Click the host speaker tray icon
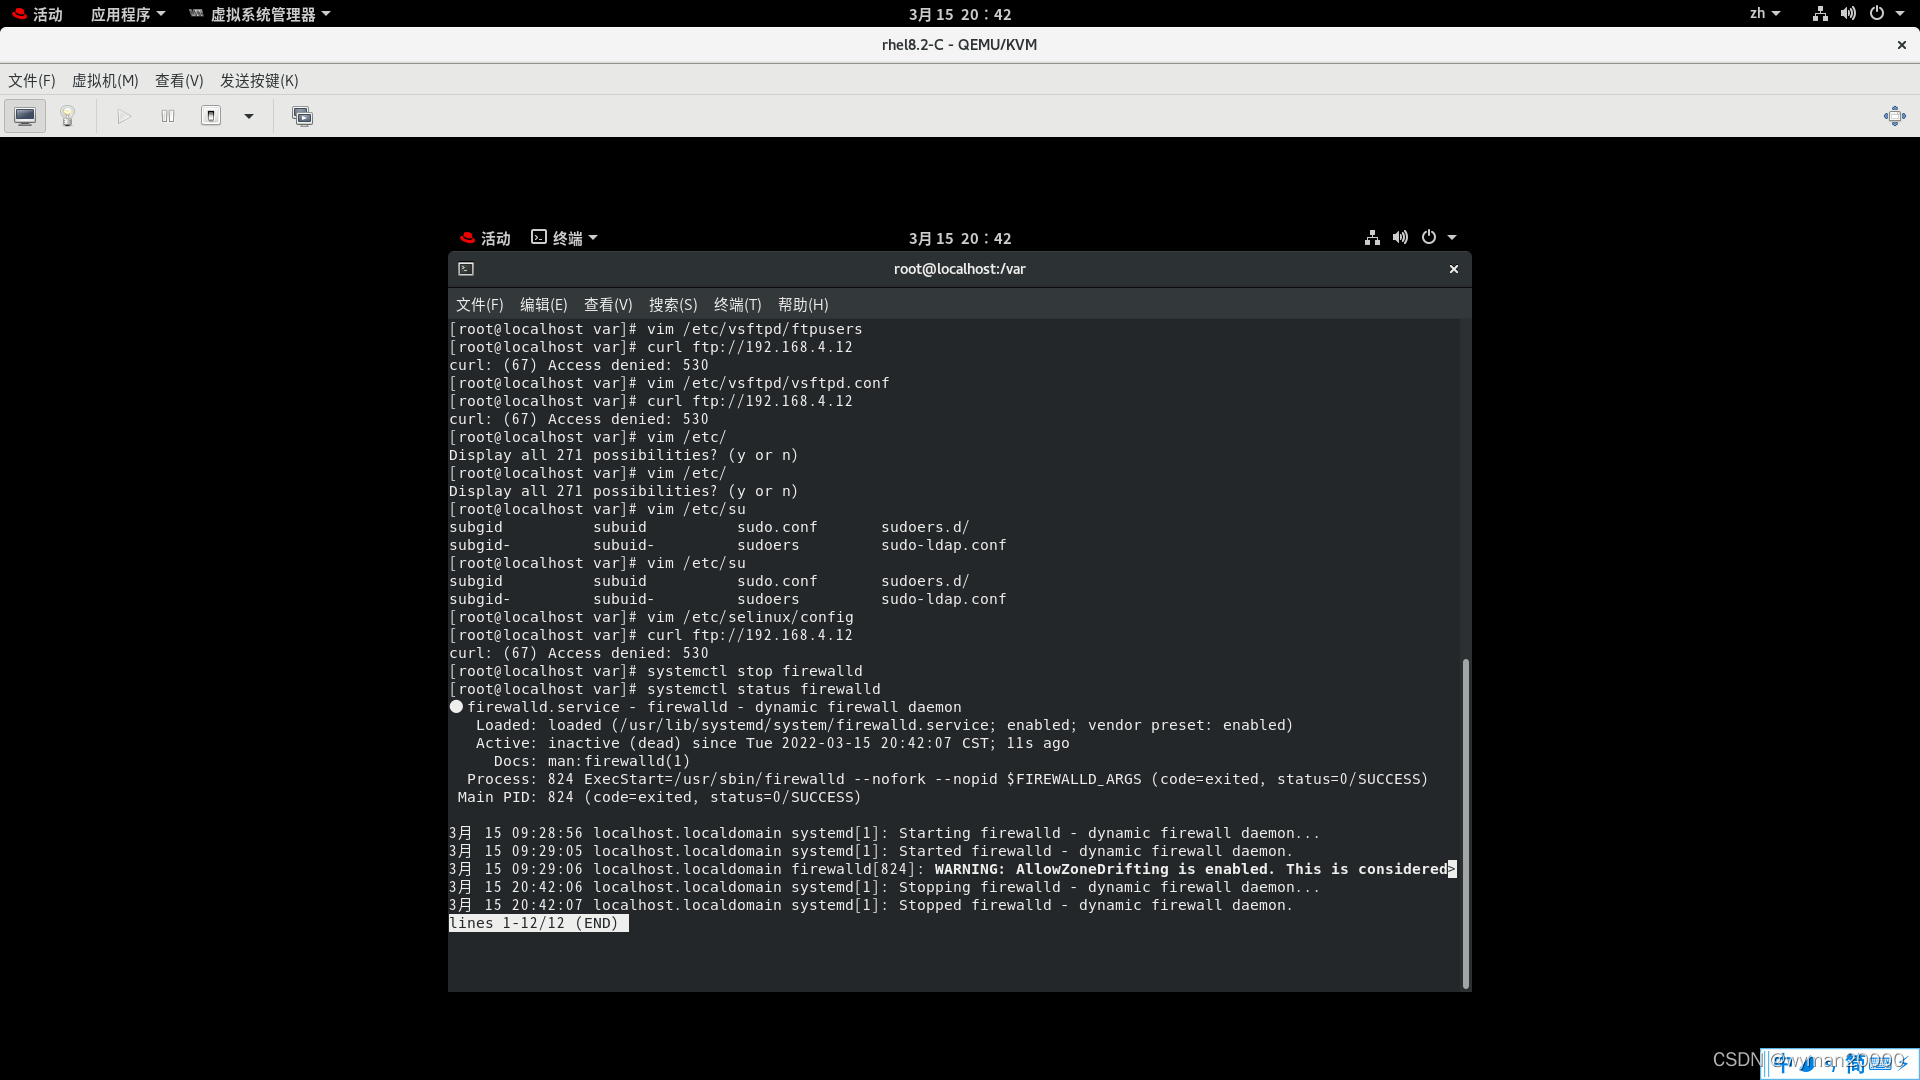1920x1080 pixels. click(1848, 13)
